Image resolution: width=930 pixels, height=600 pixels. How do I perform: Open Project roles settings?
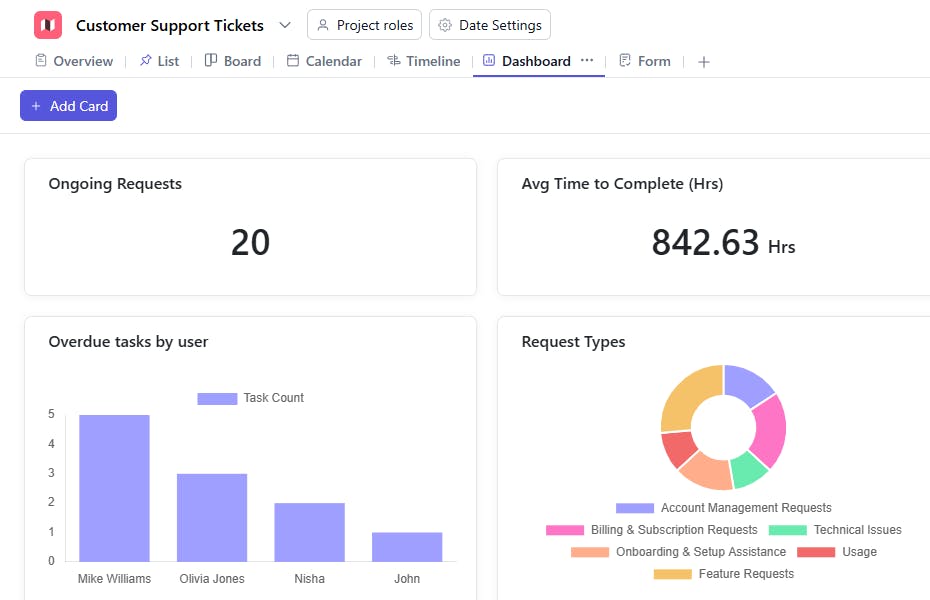tap(363, 25)
